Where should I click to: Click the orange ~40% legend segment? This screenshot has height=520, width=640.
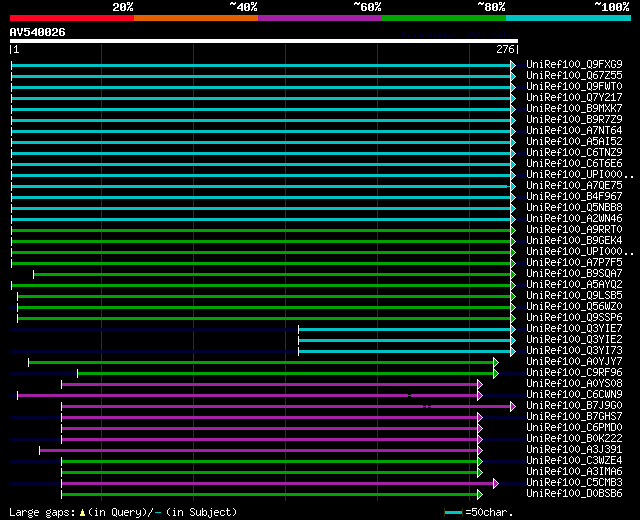click(x=195, y=17)
